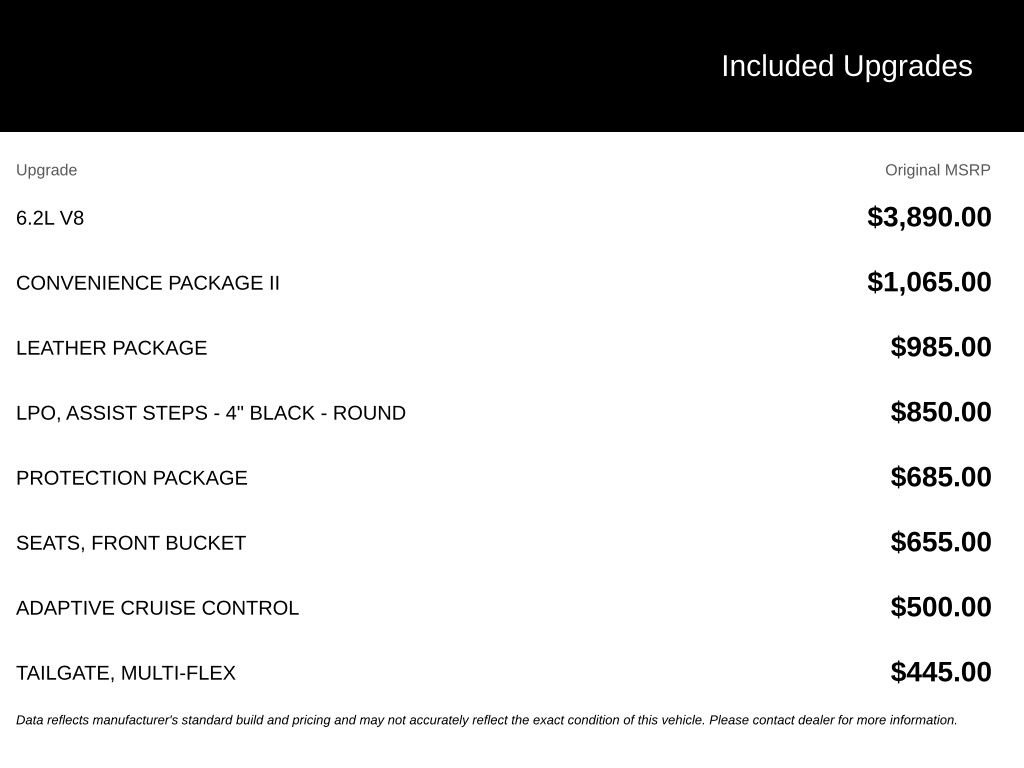The image size is (1024, 768).
Task: Select the LEATHER PACKAGE entry
Action: pos(112,348)
